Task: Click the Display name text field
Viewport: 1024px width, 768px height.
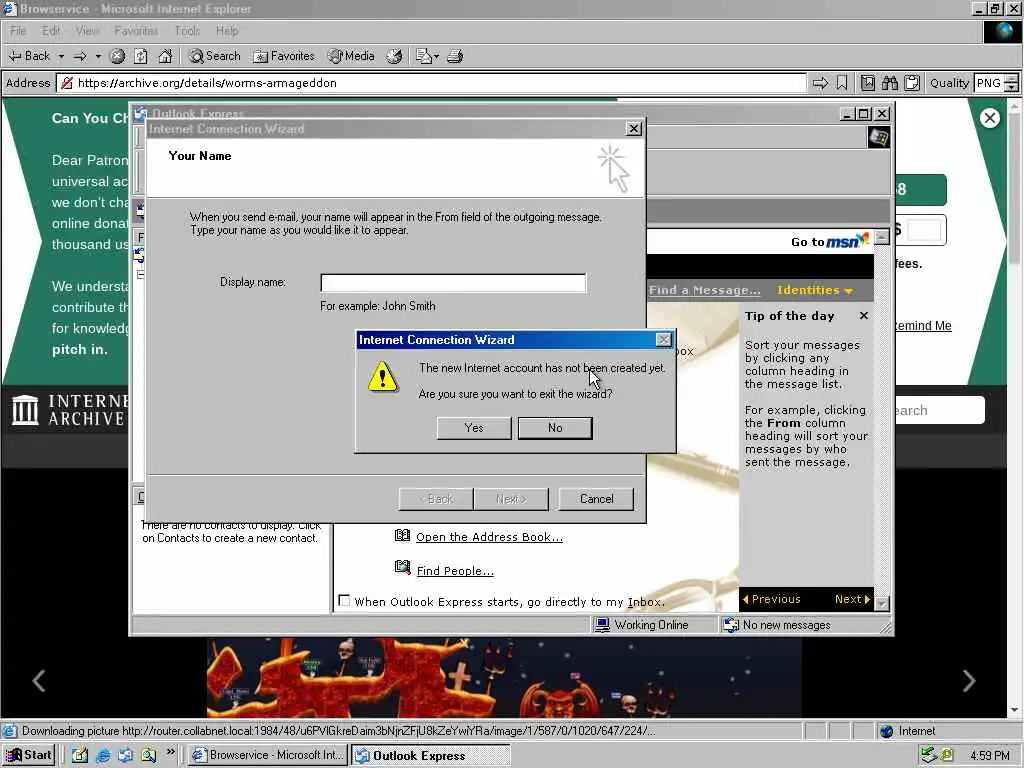Action: point(453,283)
